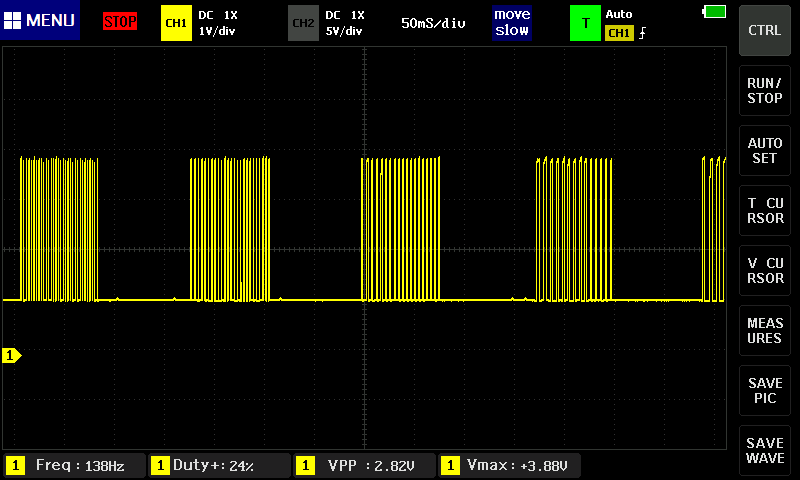The width and height of the screenshot is (800, 480).
Task: Tap the yellow 1 badge beside Freq
Action: (x=15, y=465)
